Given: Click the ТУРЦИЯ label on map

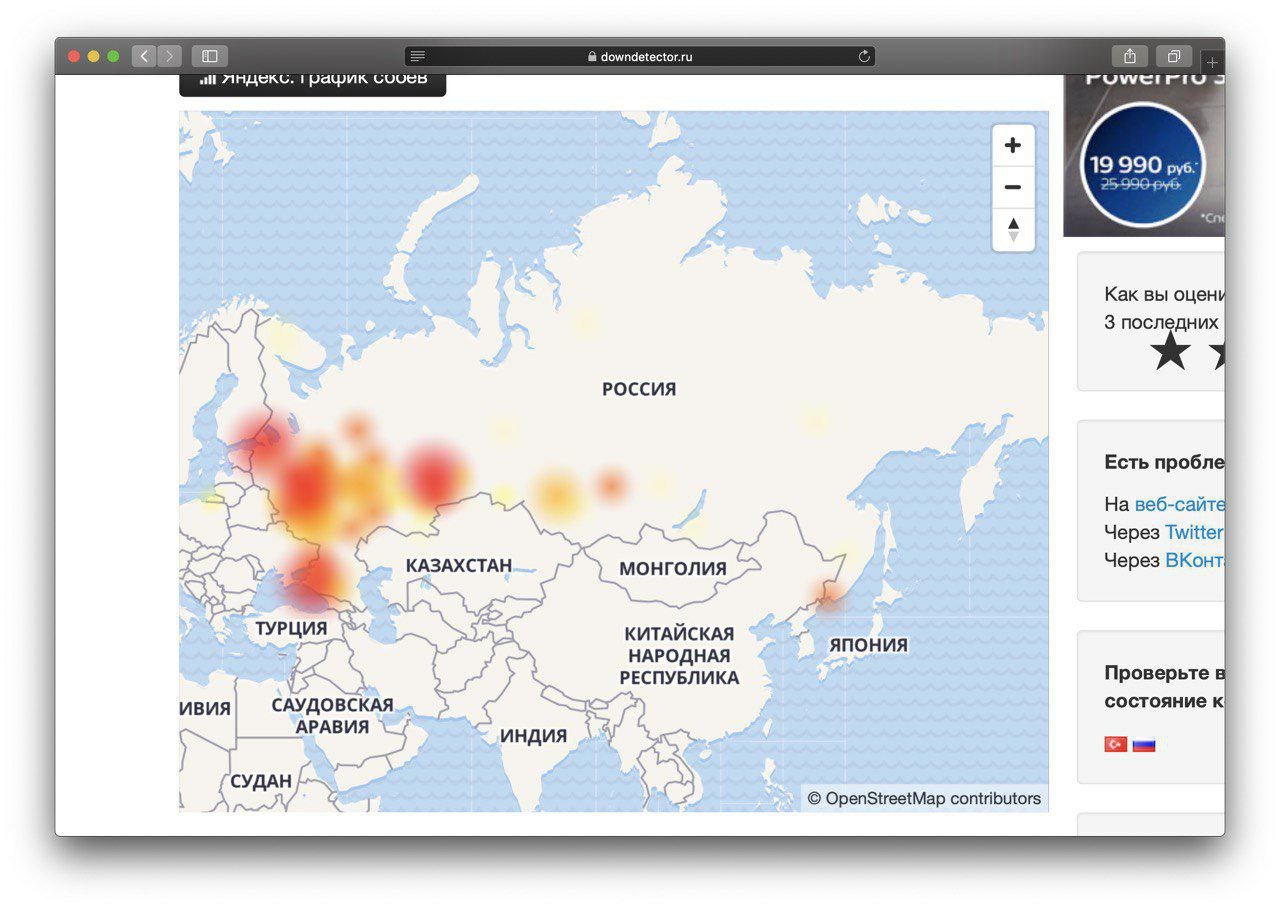Looking at the screenshot, I should 291,628.
